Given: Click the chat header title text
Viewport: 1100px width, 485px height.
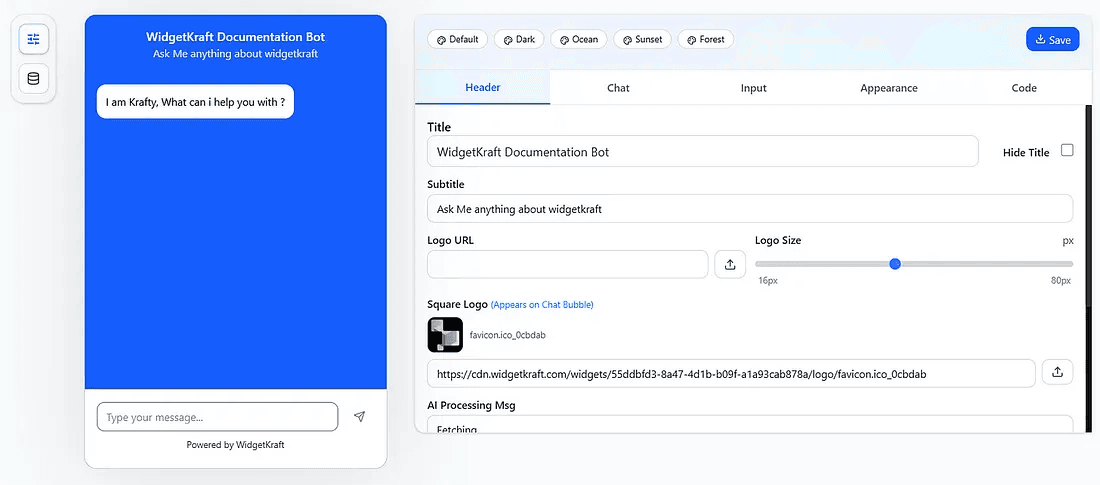Looking at the screenshot, I should tap(236, 37).
